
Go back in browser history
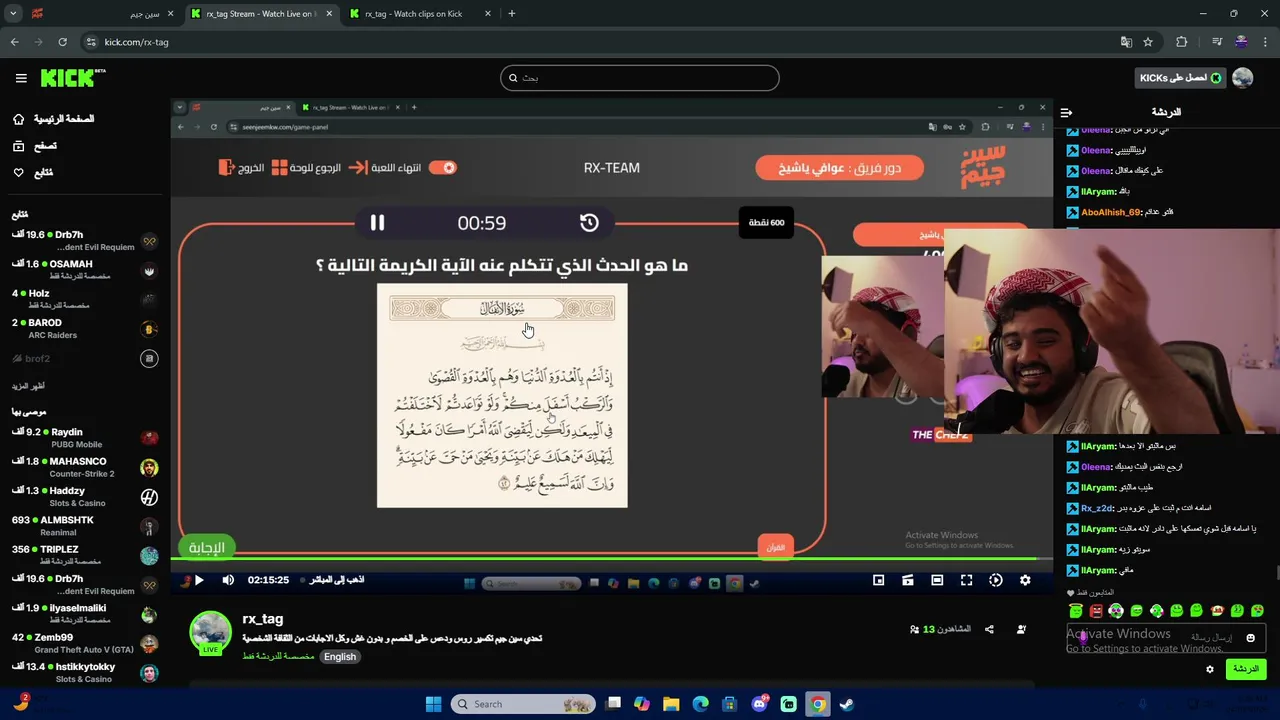click(x=14, y=42)
